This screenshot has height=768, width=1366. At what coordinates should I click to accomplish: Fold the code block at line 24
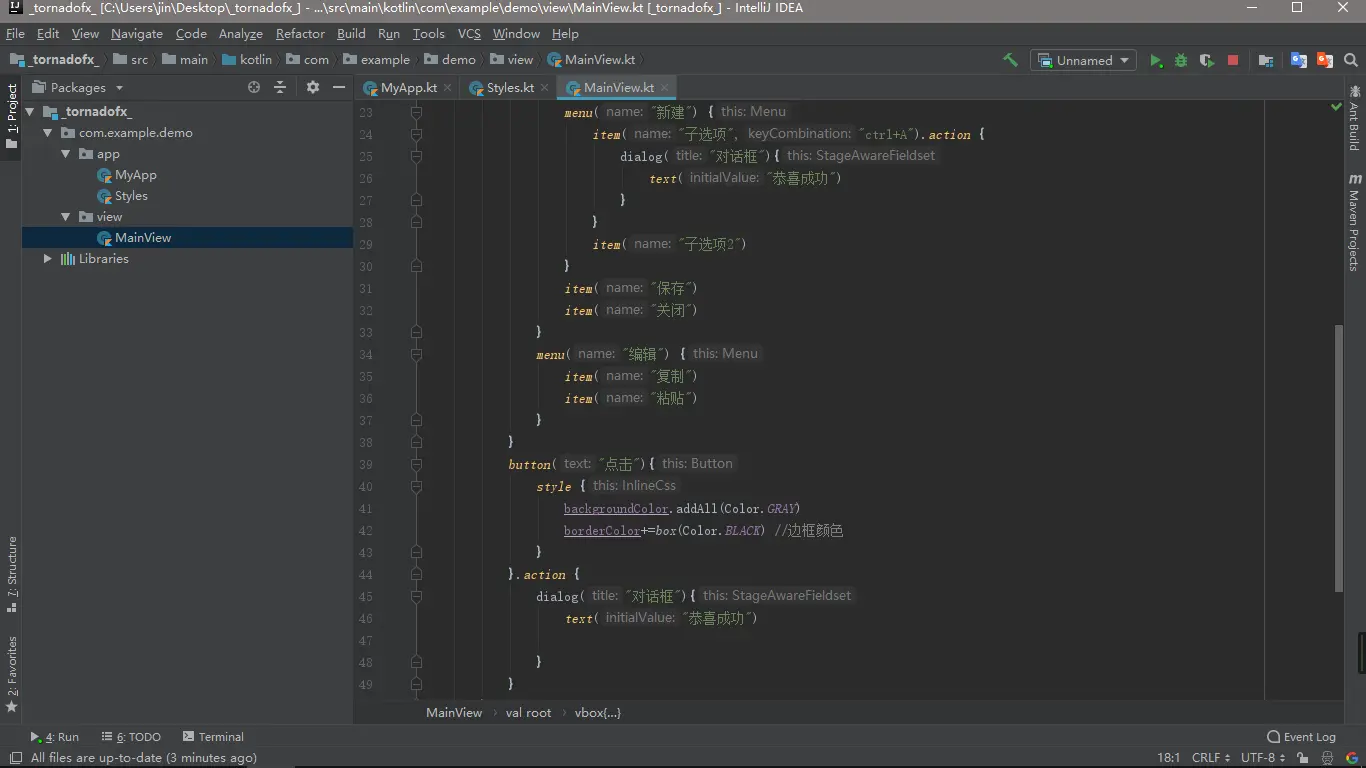pos(416,134)
